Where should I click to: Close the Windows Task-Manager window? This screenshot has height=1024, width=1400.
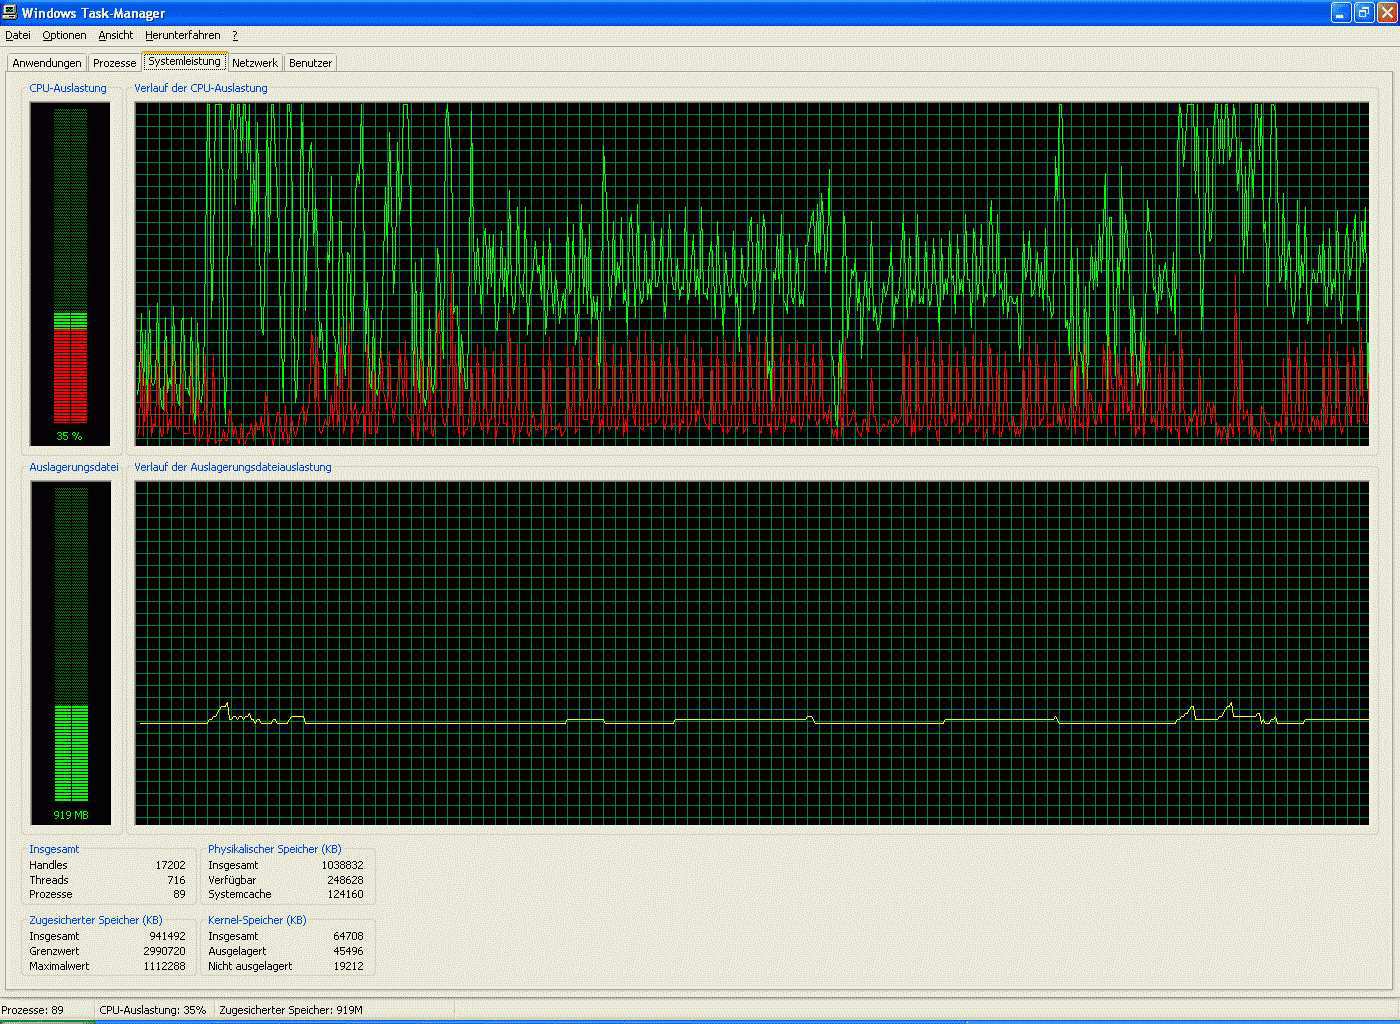(1387, 12)
